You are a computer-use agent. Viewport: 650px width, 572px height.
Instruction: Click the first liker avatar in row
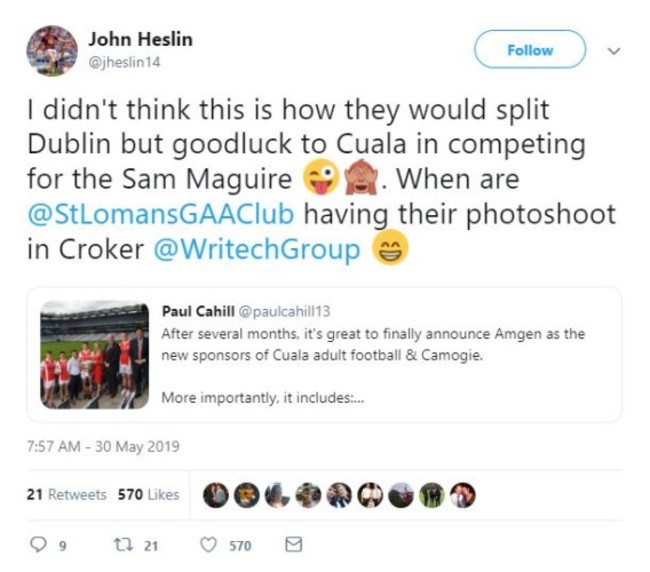[x=215, y=495]
